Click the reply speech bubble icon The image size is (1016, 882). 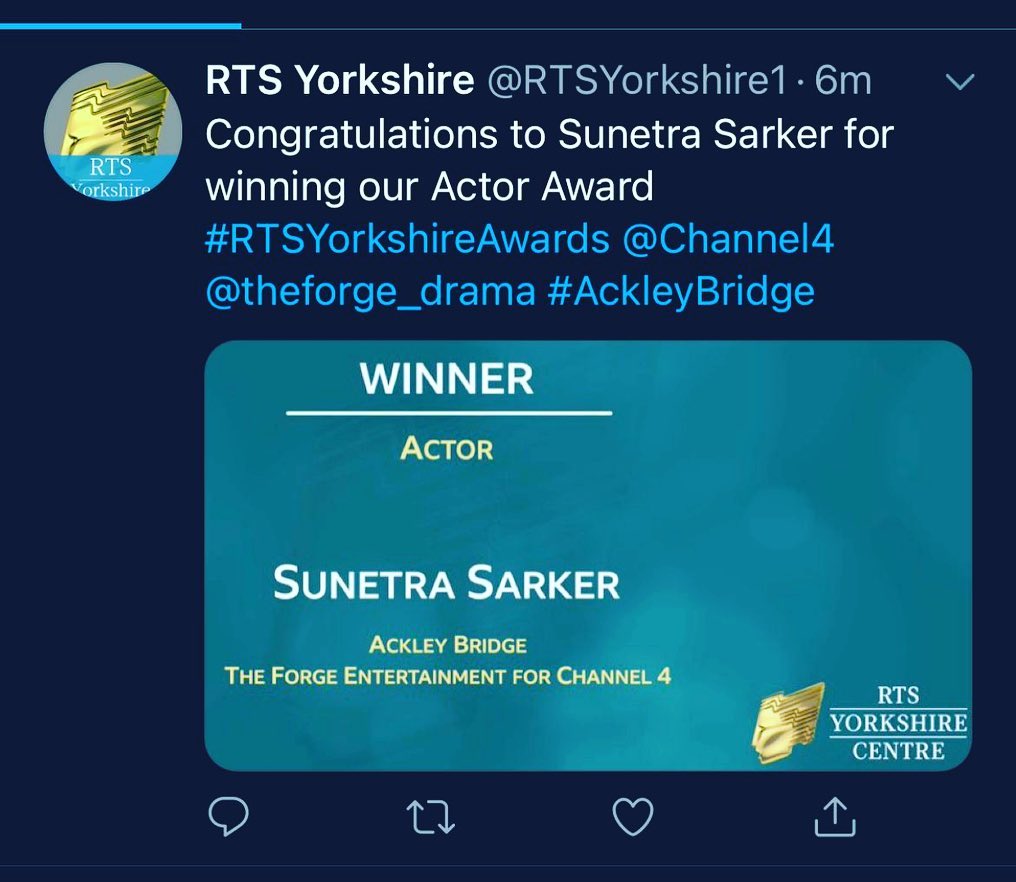pos(228,818)
